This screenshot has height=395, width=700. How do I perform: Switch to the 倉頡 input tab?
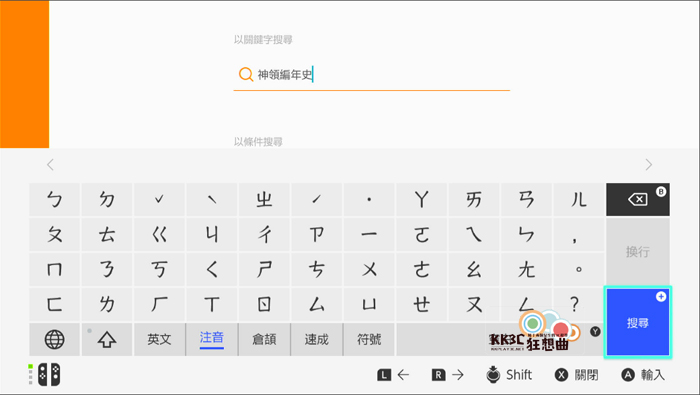click(264, 339)
